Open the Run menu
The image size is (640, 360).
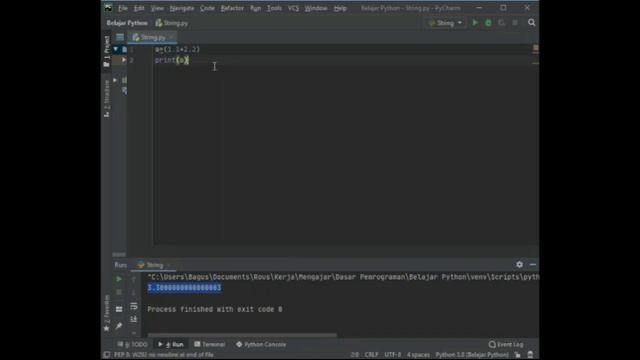pos(255,8)
